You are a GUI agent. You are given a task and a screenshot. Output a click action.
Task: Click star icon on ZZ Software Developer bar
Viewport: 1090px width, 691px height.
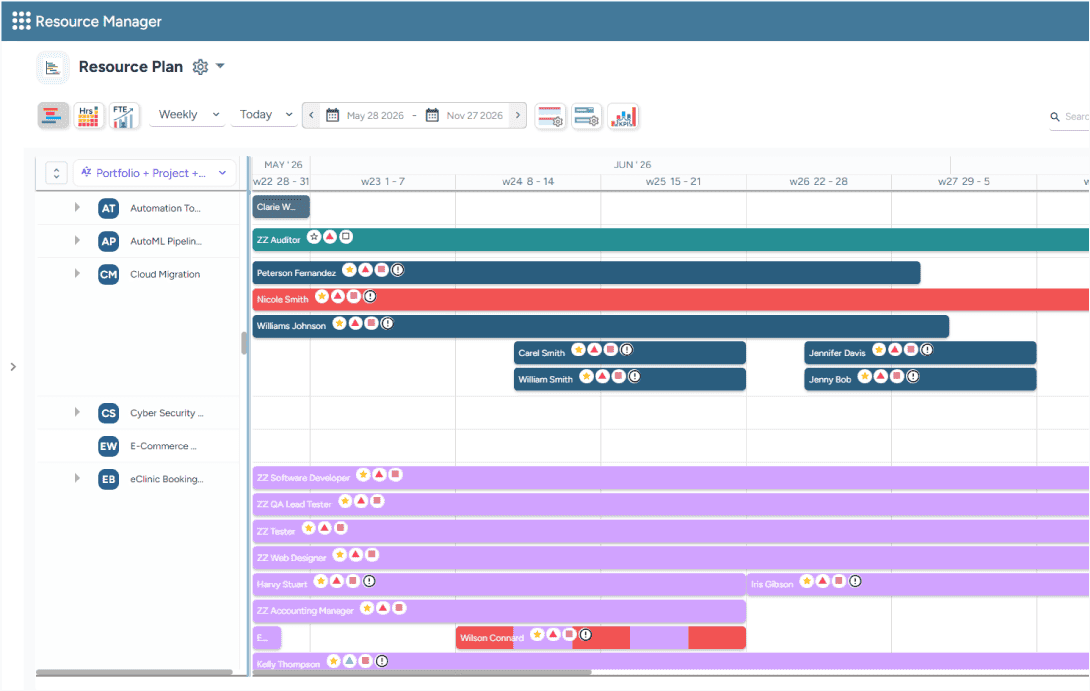(x=363, y=475)
